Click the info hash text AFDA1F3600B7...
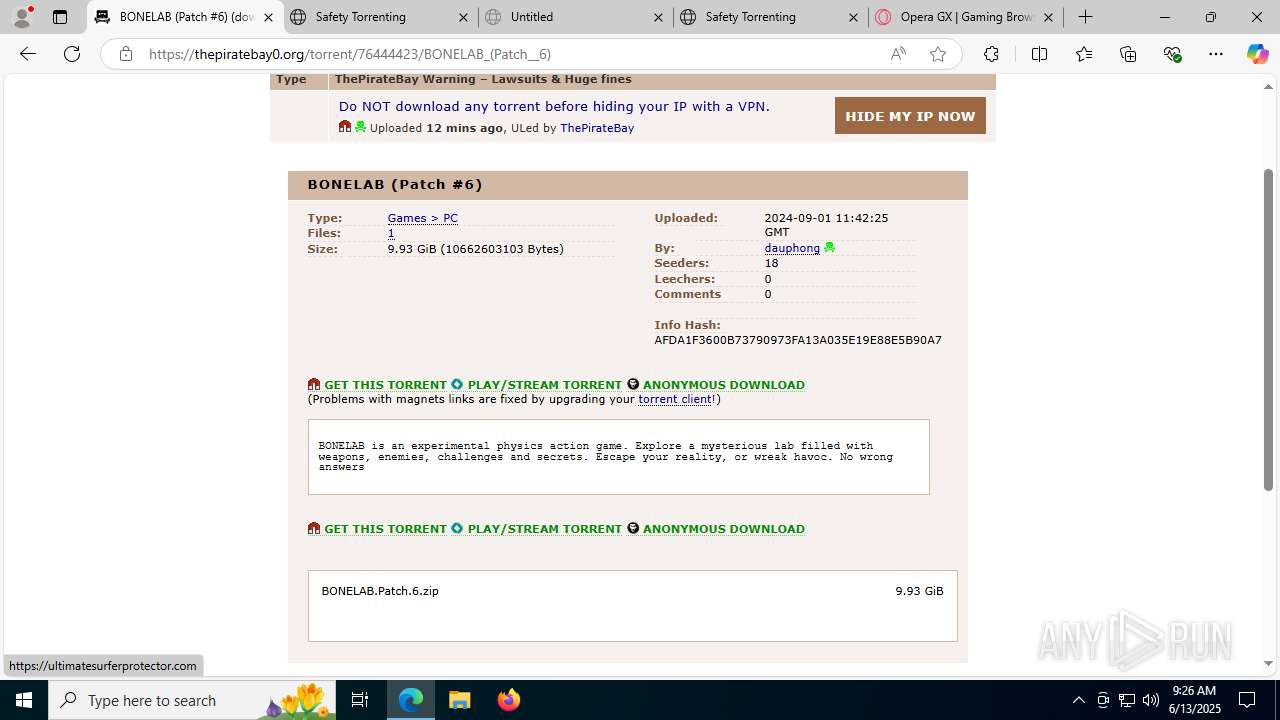This screenshot has height=720, width=1280. (x=798, y=340)
